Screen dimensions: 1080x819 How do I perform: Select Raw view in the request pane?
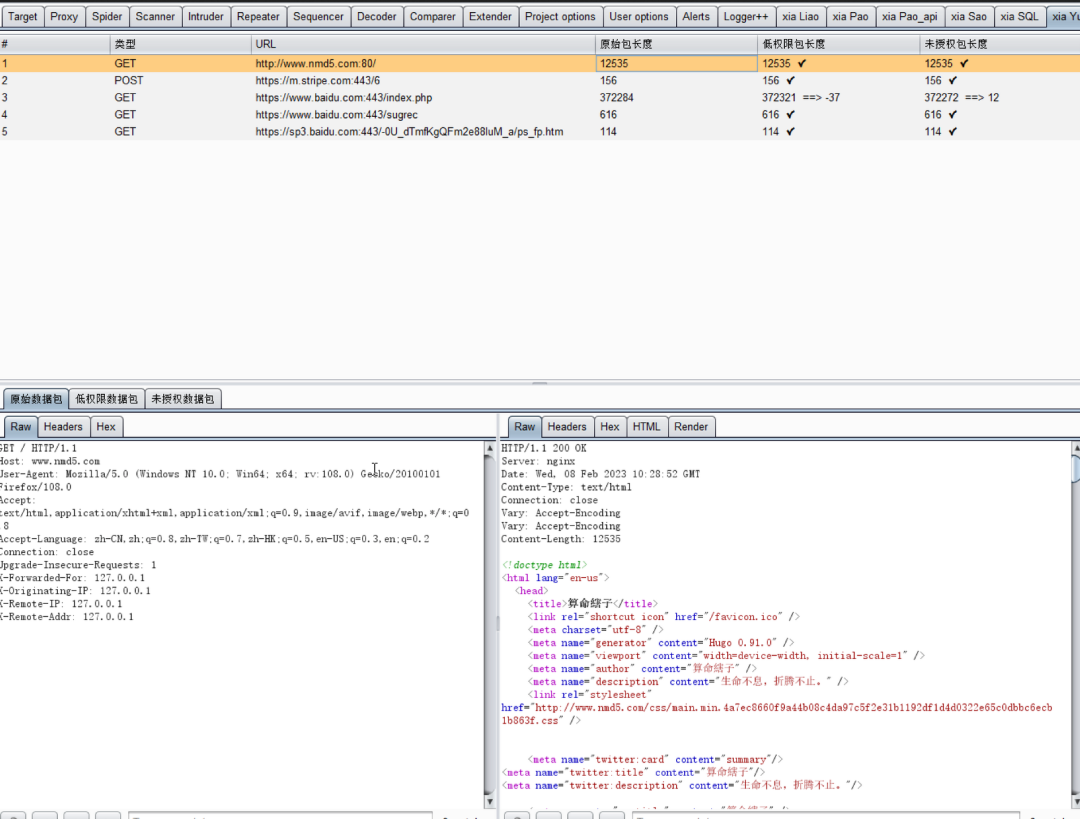[x=21, y=427]
